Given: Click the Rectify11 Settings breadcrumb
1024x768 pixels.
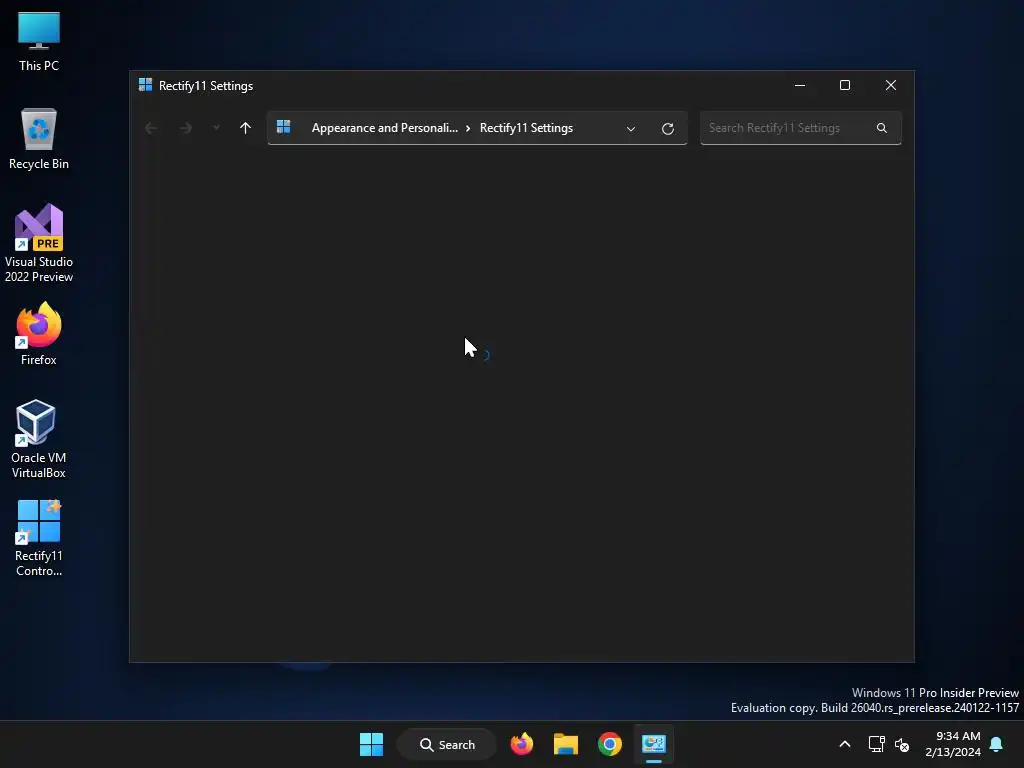Looking at the screenshot, I should coord(526,128).
